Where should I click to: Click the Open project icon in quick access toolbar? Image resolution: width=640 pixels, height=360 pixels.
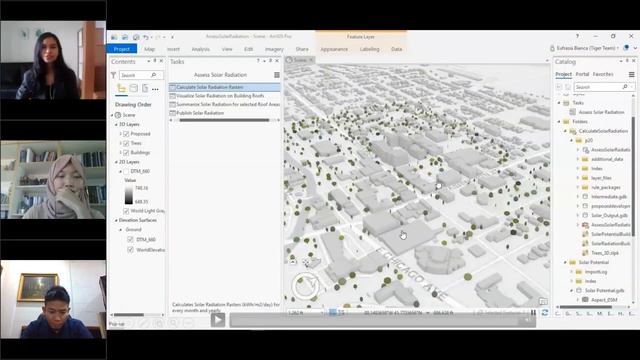click(x=125, y=37)
